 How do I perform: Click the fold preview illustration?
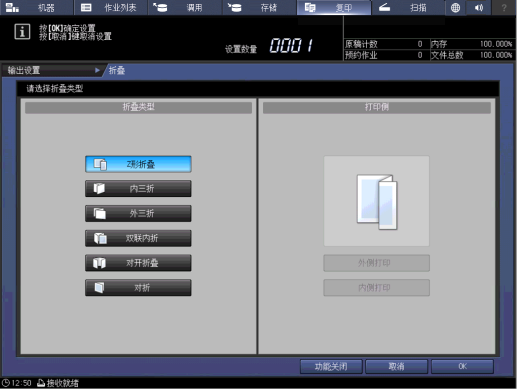(x=377, y=201)
